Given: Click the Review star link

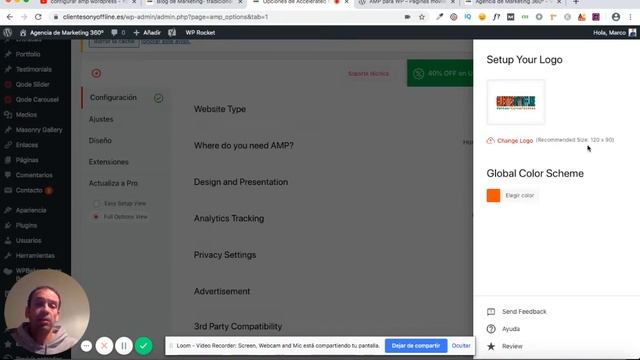Looking at the screenshot, I should click(505, 347).
